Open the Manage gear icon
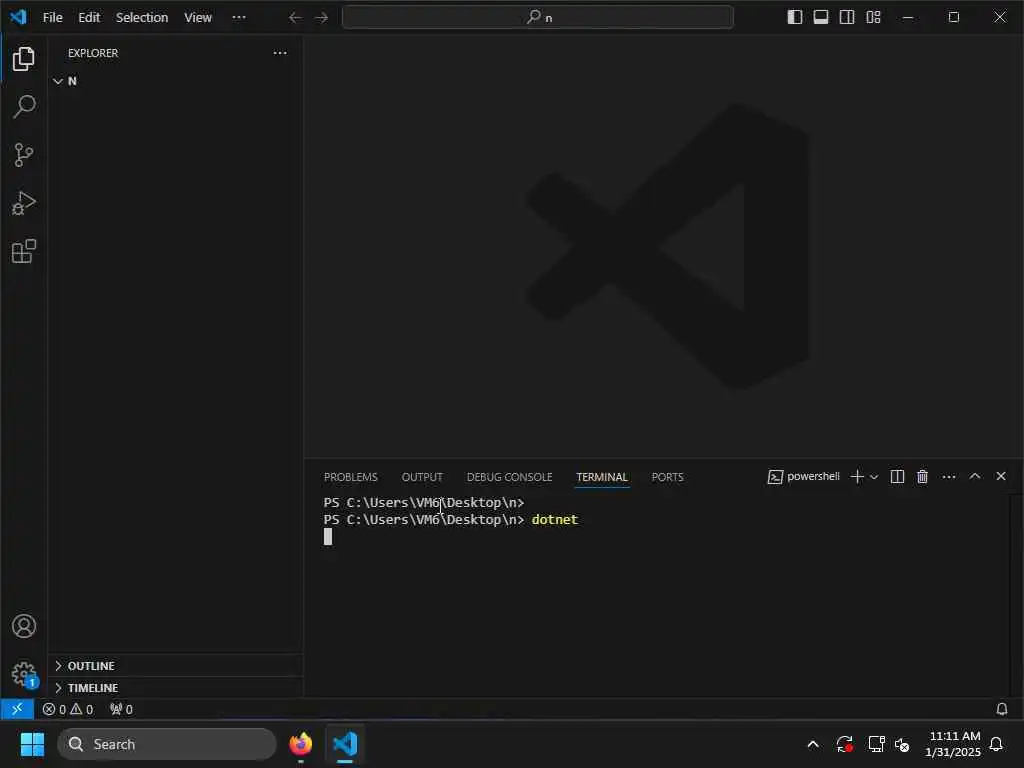This screenshot has height=768, width=1024. pos(24,674)
